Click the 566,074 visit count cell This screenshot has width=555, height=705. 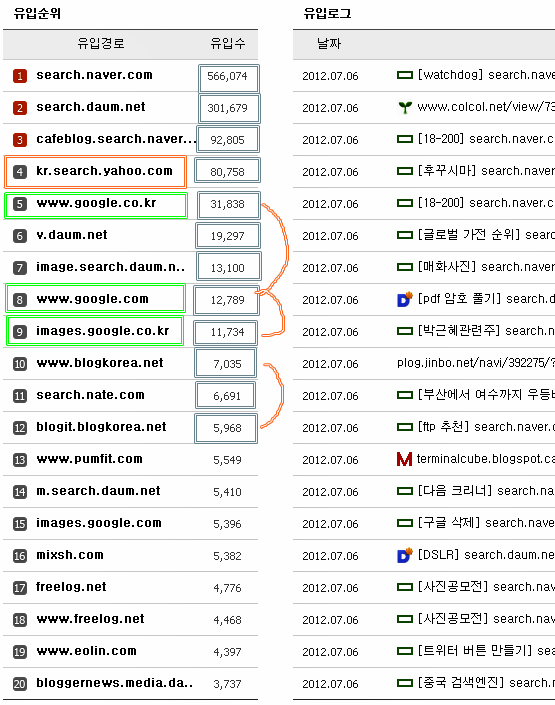pos(229,78)
